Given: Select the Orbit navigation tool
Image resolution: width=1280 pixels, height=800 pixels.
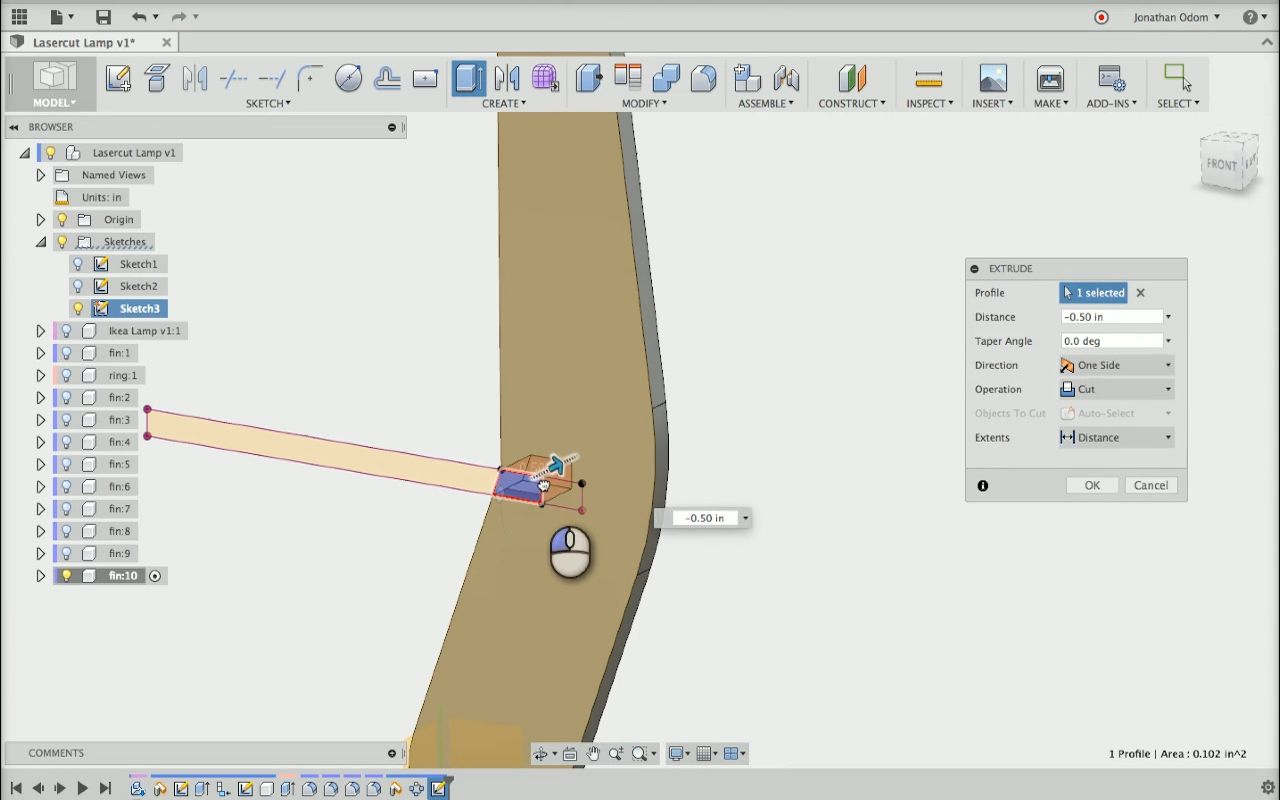Looking at the screenshot, I should pos(541,754).
